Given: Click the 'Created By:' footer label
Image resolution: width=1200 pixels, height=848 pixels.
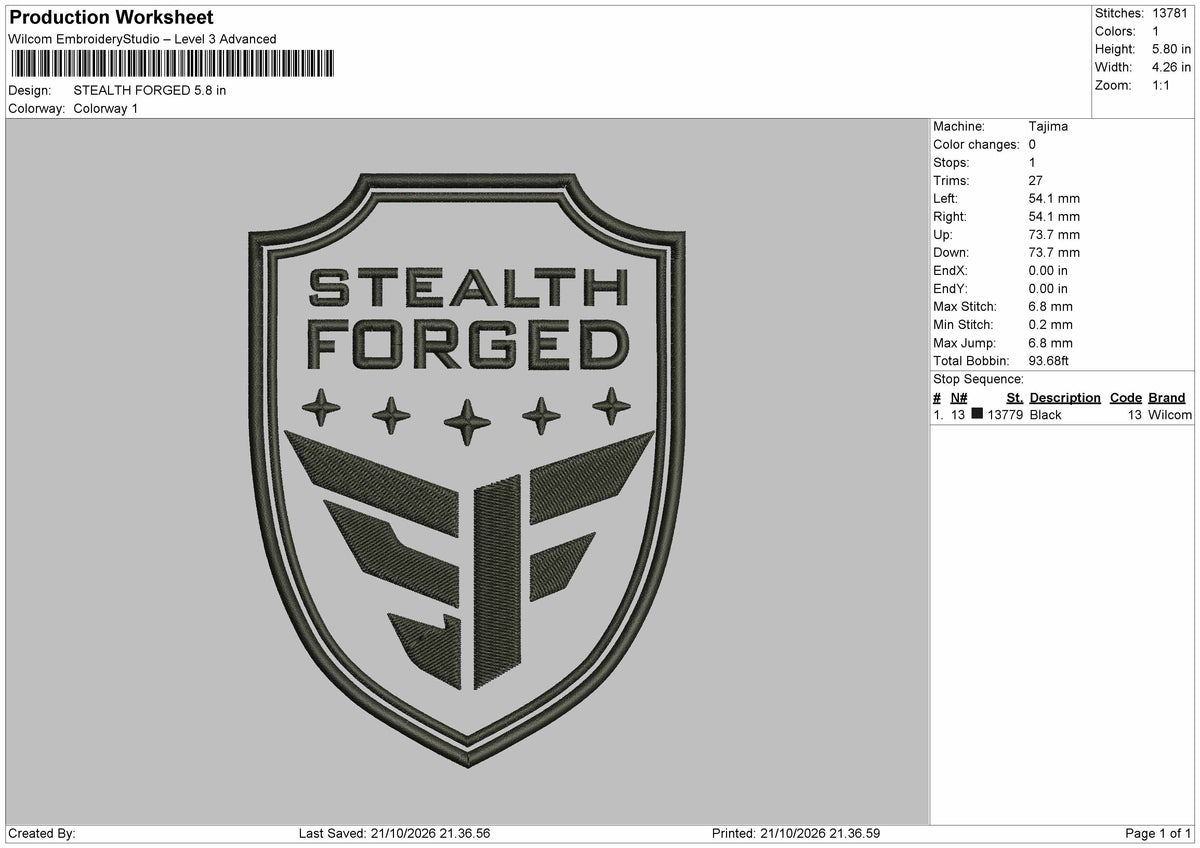Looking at the screenshot, I should click(x=42, y=833).
